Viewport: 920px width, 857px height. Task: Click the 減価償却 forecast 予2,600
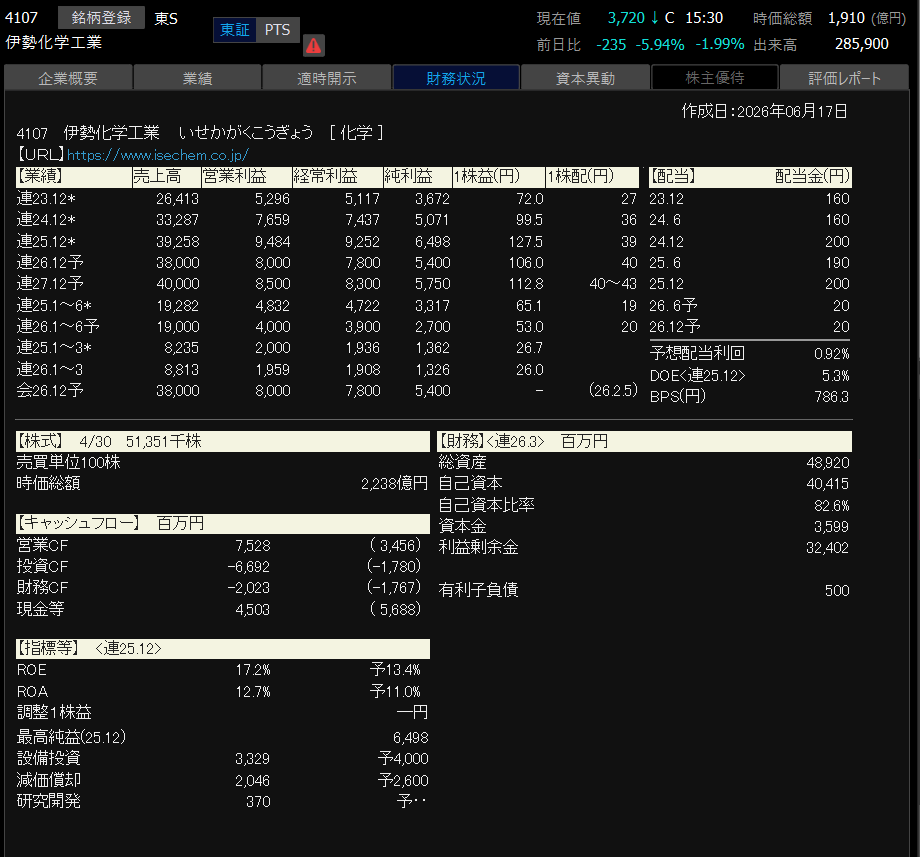click(403, 781)
